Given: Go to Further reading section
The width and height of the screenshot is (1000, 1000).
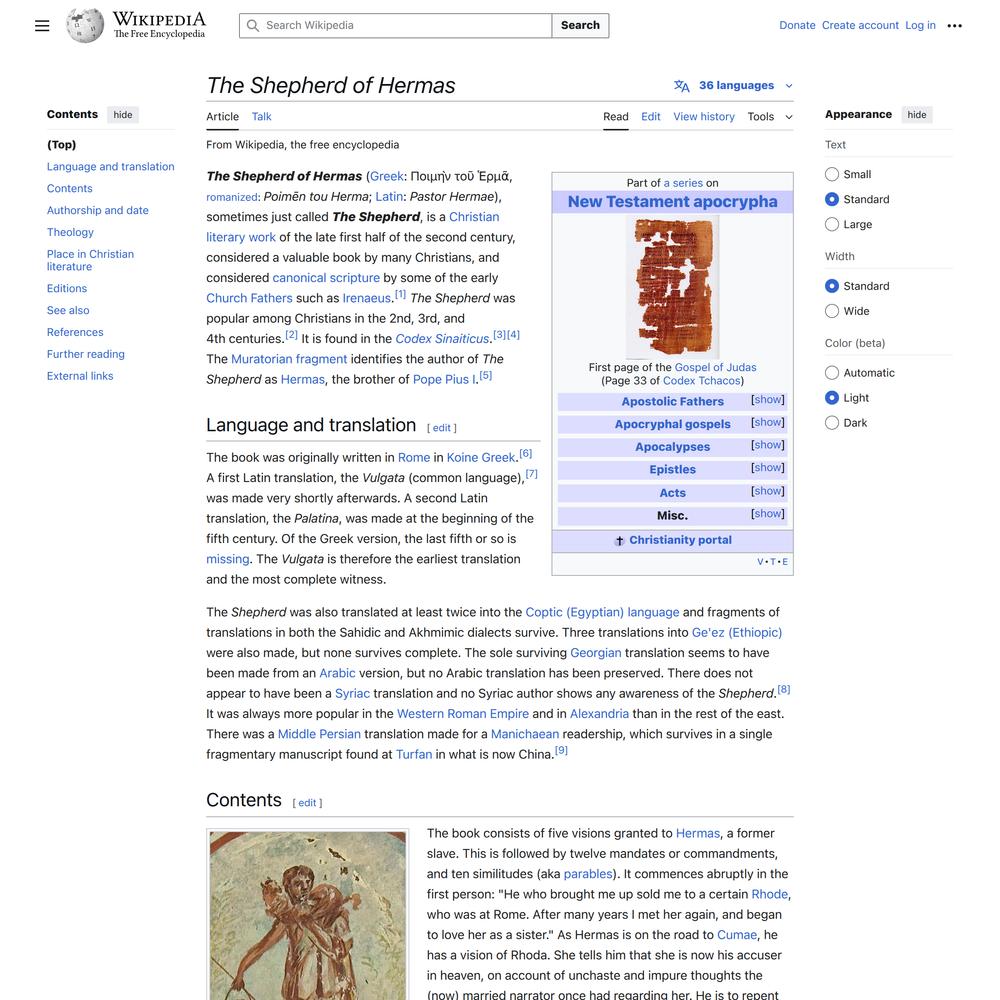Looking at the screenshot, I should 85,354.
